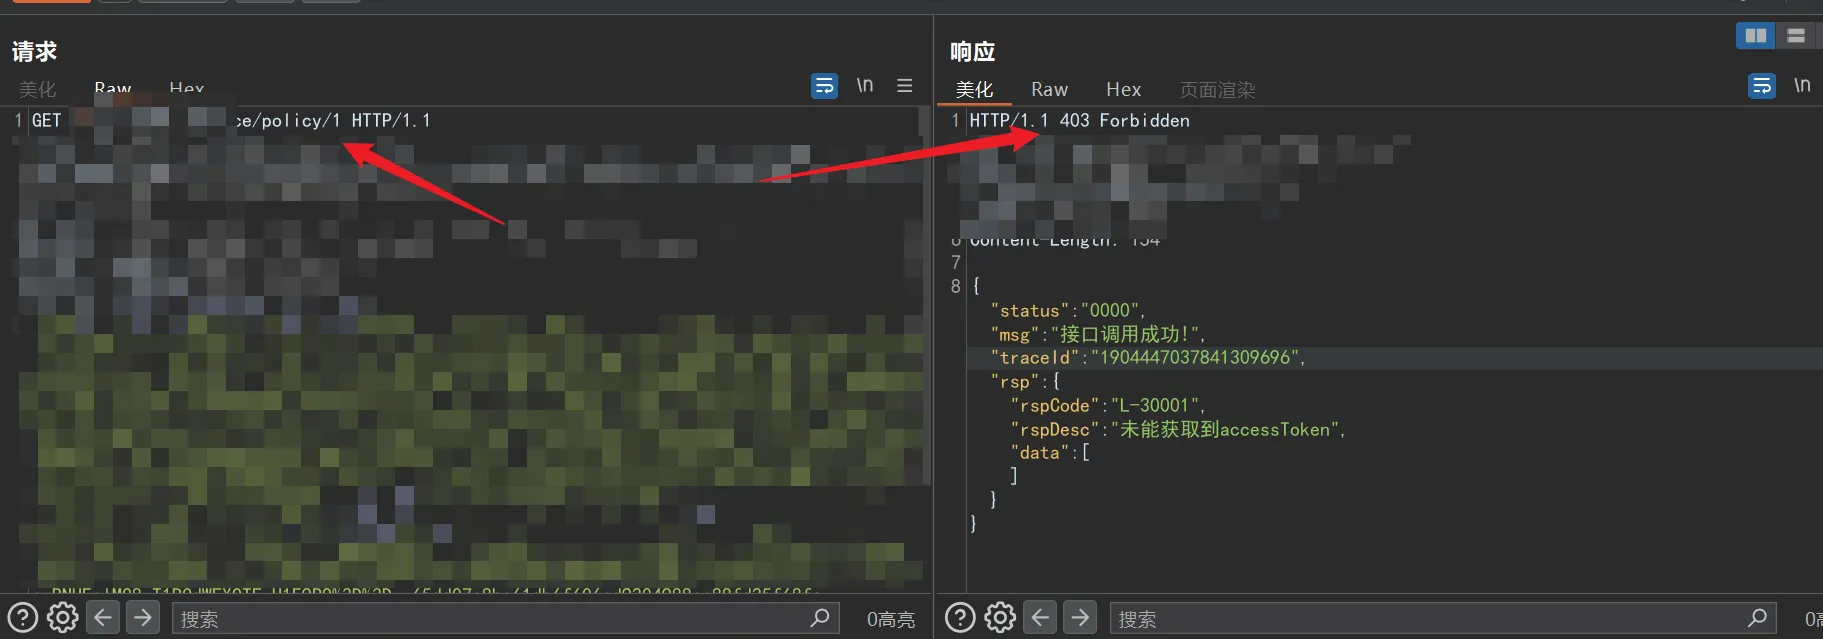Show non-printable characters in the response panel

click(1802, 86)
